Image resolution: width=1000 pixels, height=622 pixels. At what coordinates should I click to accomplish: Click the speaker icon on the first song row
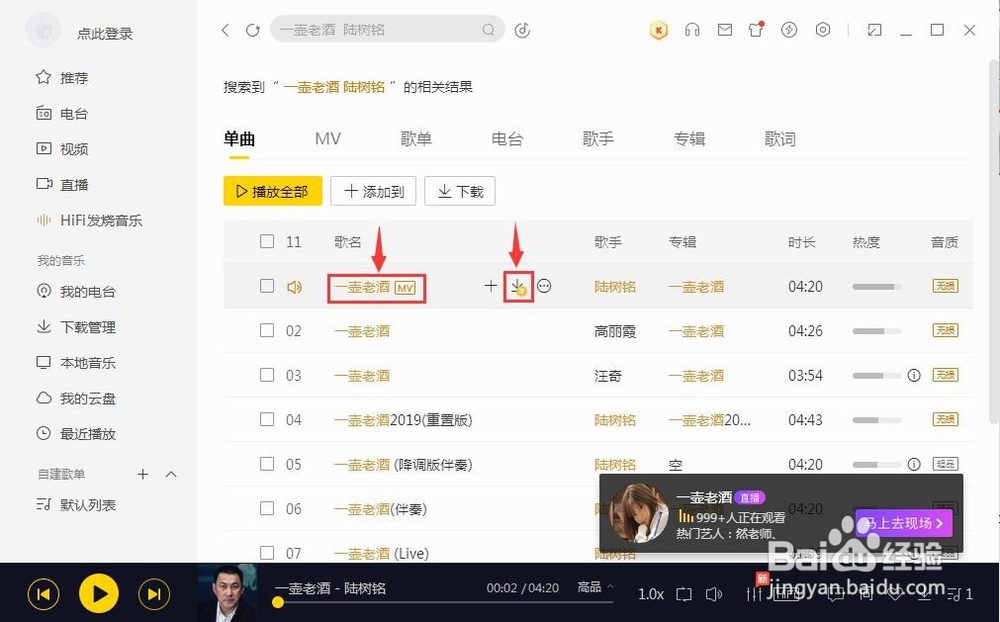point(294,287)
